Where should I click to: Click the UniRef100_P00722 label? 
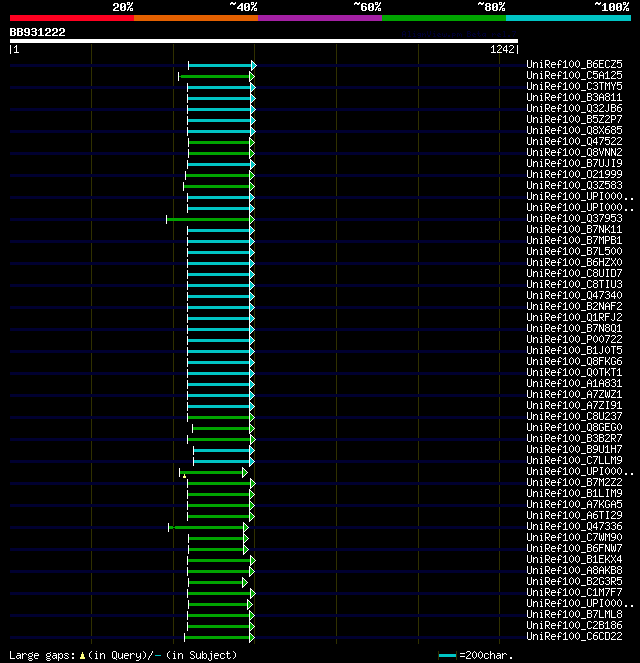coord(574,339)
